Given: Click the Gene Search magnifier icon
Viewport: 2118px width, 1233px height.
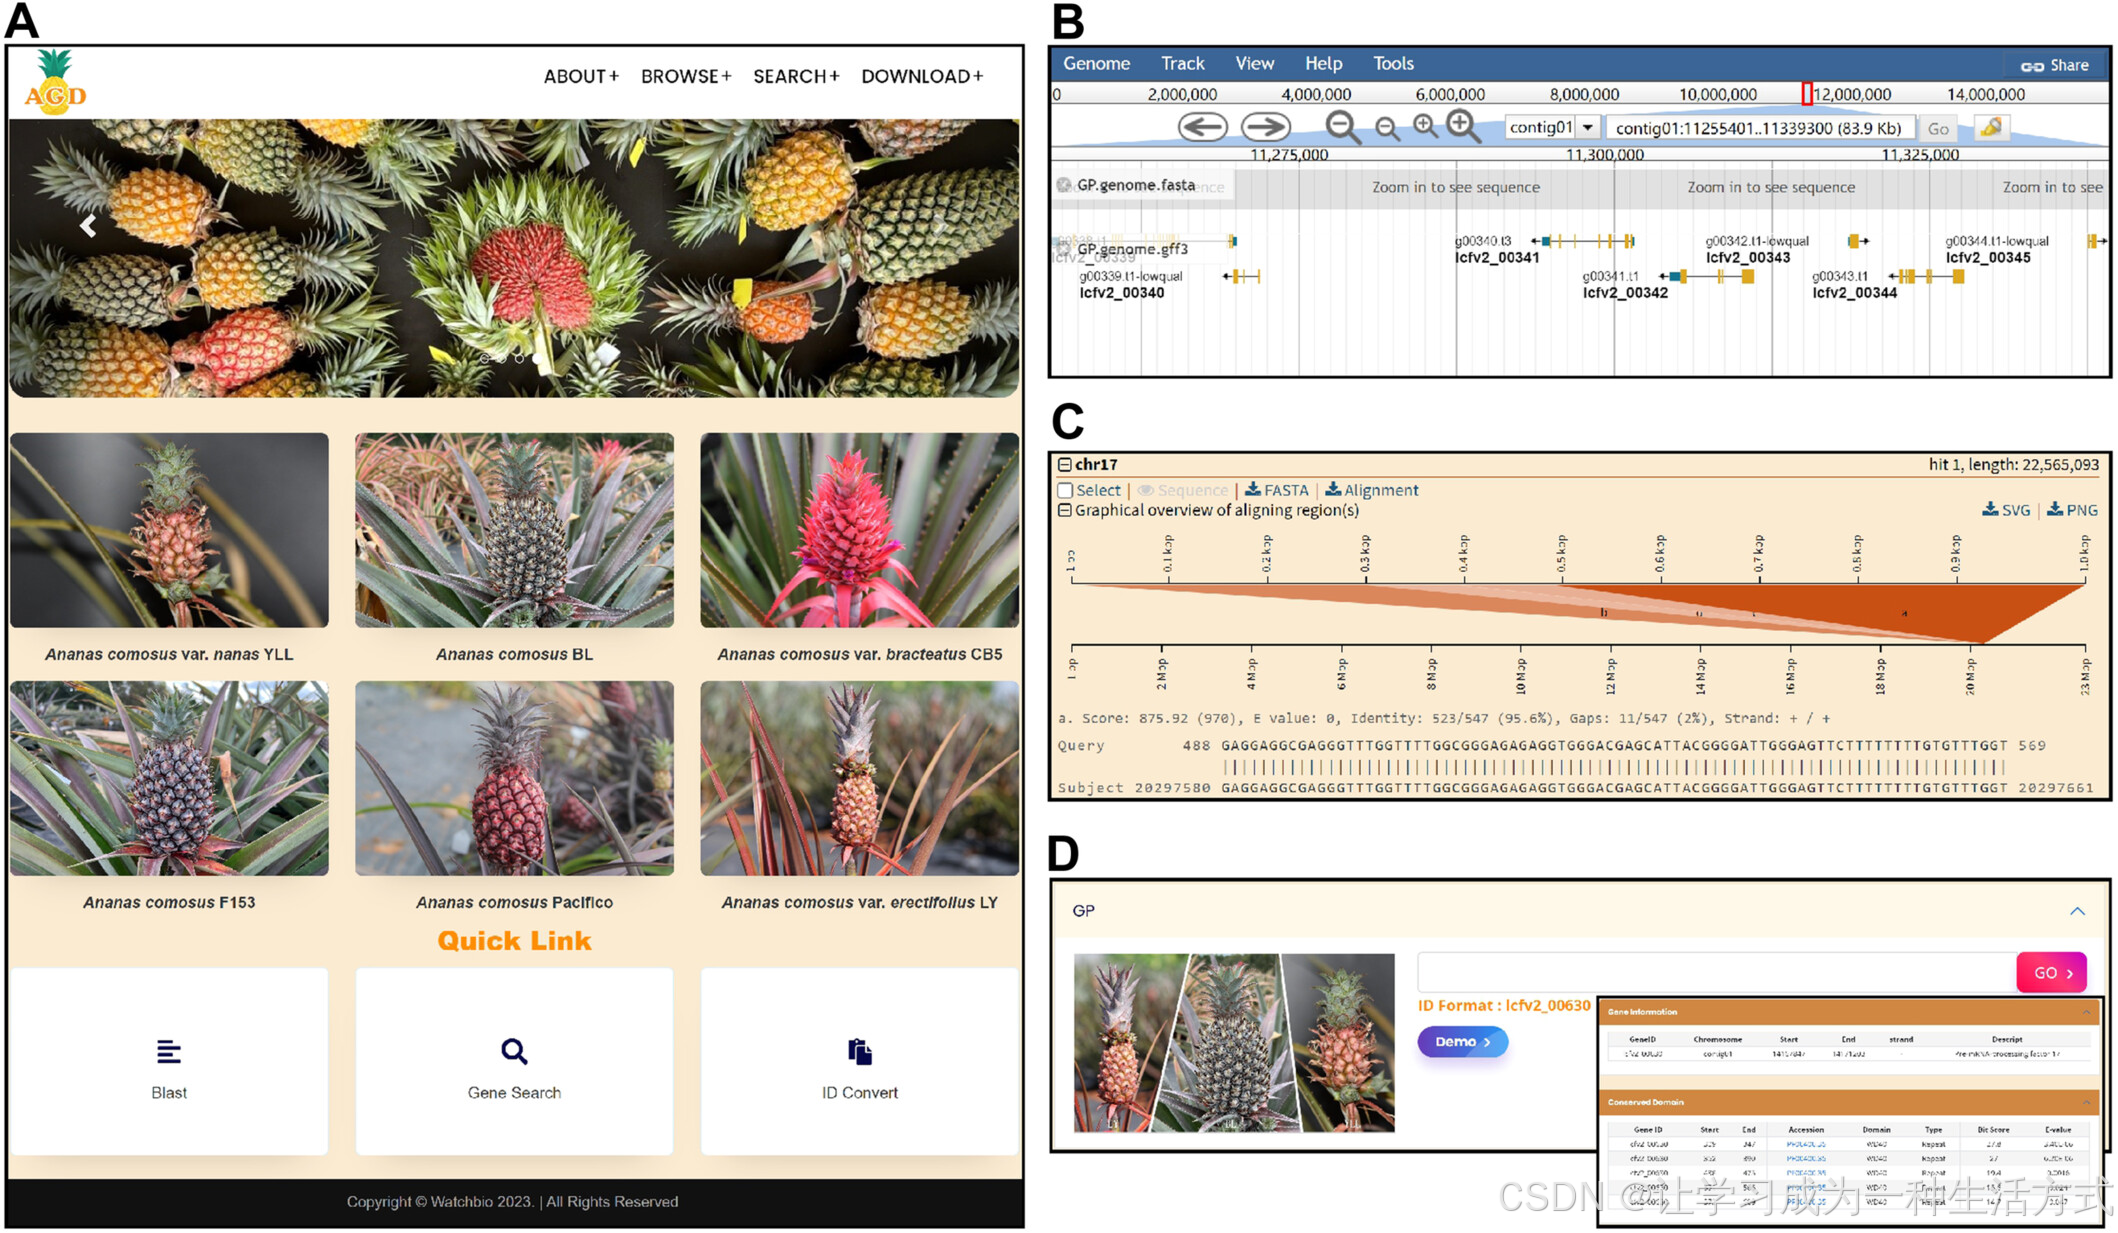Looking at the screenshot, I should point(514,1051).
